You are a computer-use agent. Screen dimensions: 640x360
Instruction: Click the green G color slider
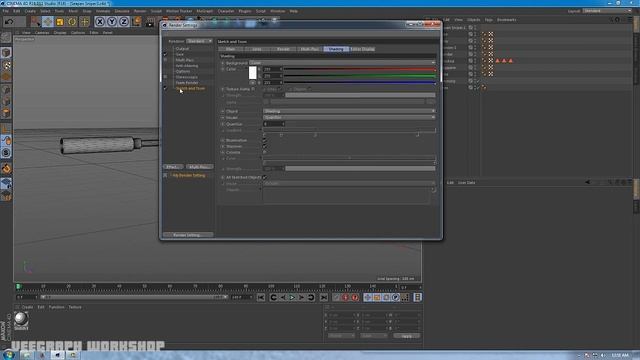(x=360, y=76)
